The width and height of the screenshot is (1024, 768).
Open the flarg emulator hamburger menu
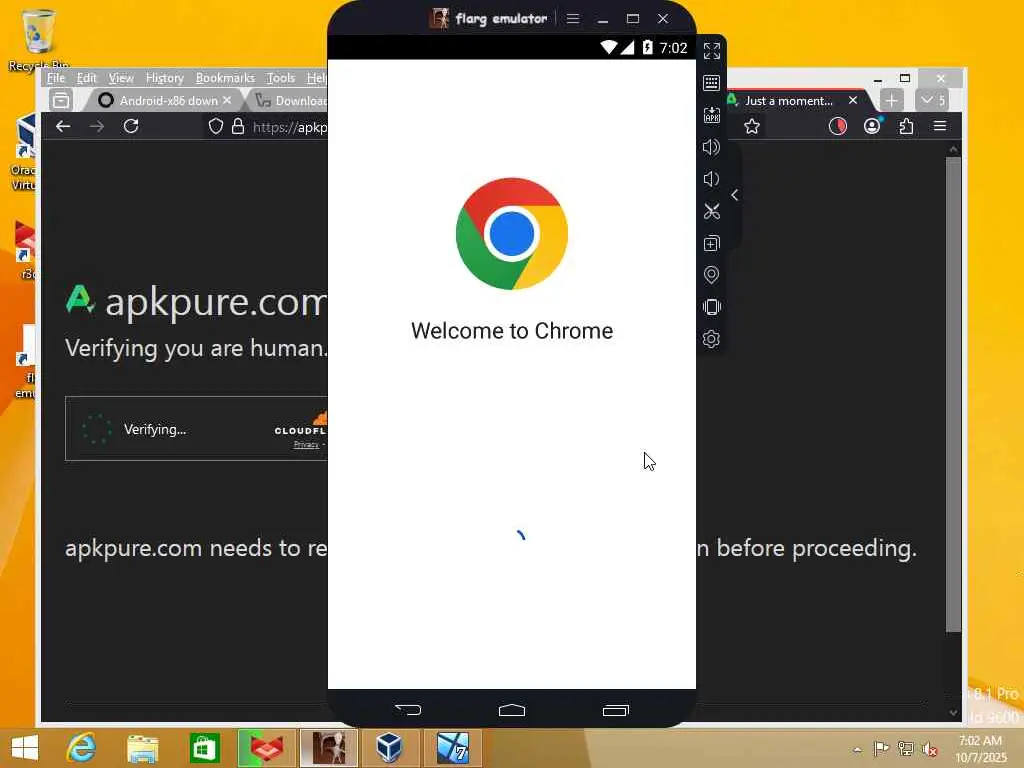[x=573, y=19]
